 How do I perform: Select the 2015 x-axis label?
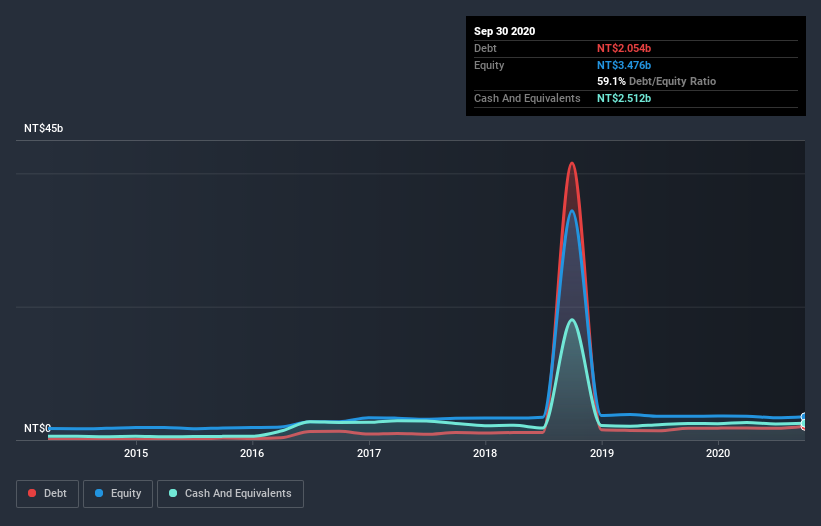pyautogui.click(x=136, y=453)
